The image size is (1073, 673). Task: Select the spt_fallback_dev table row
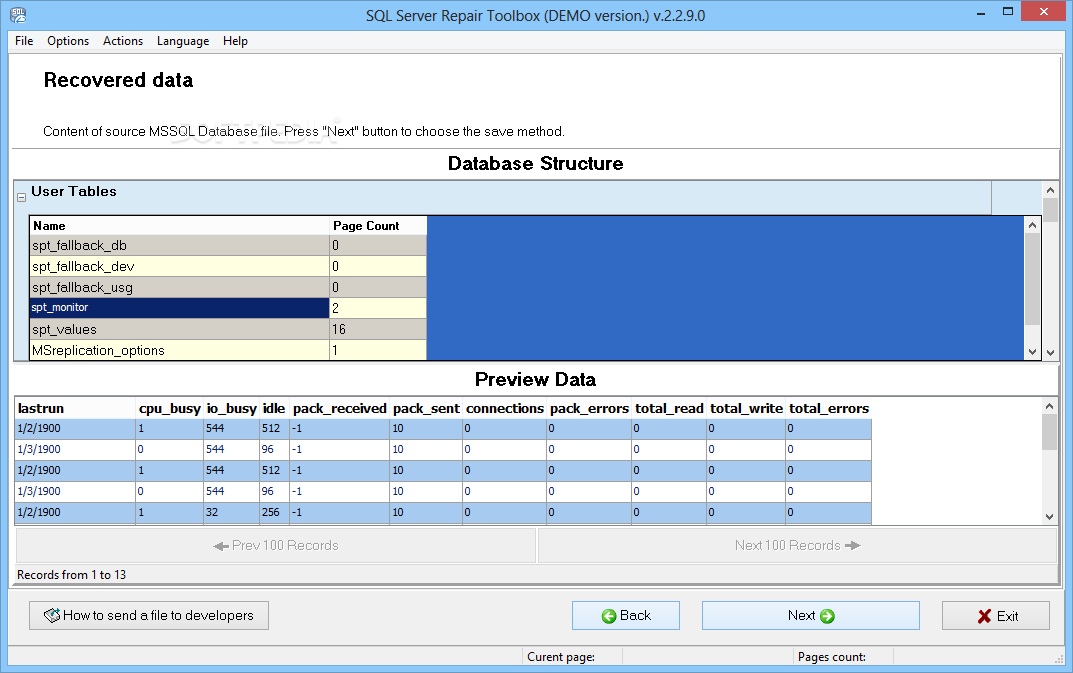click(228, 266)
